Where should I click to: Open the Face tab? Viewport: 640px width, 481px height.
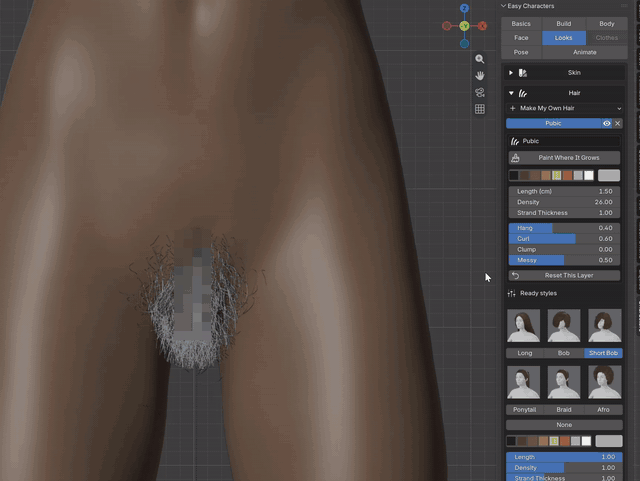click(521, 38)
